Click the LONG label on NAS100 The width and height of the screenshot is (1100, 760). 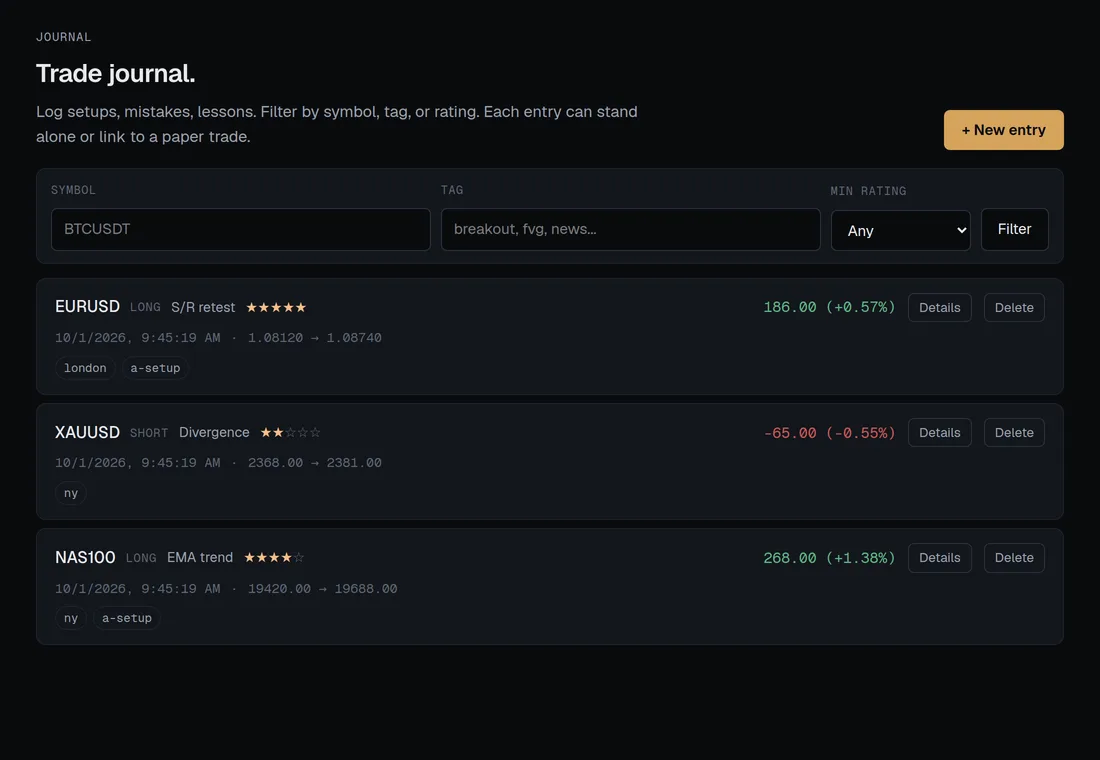coord(141,558)
